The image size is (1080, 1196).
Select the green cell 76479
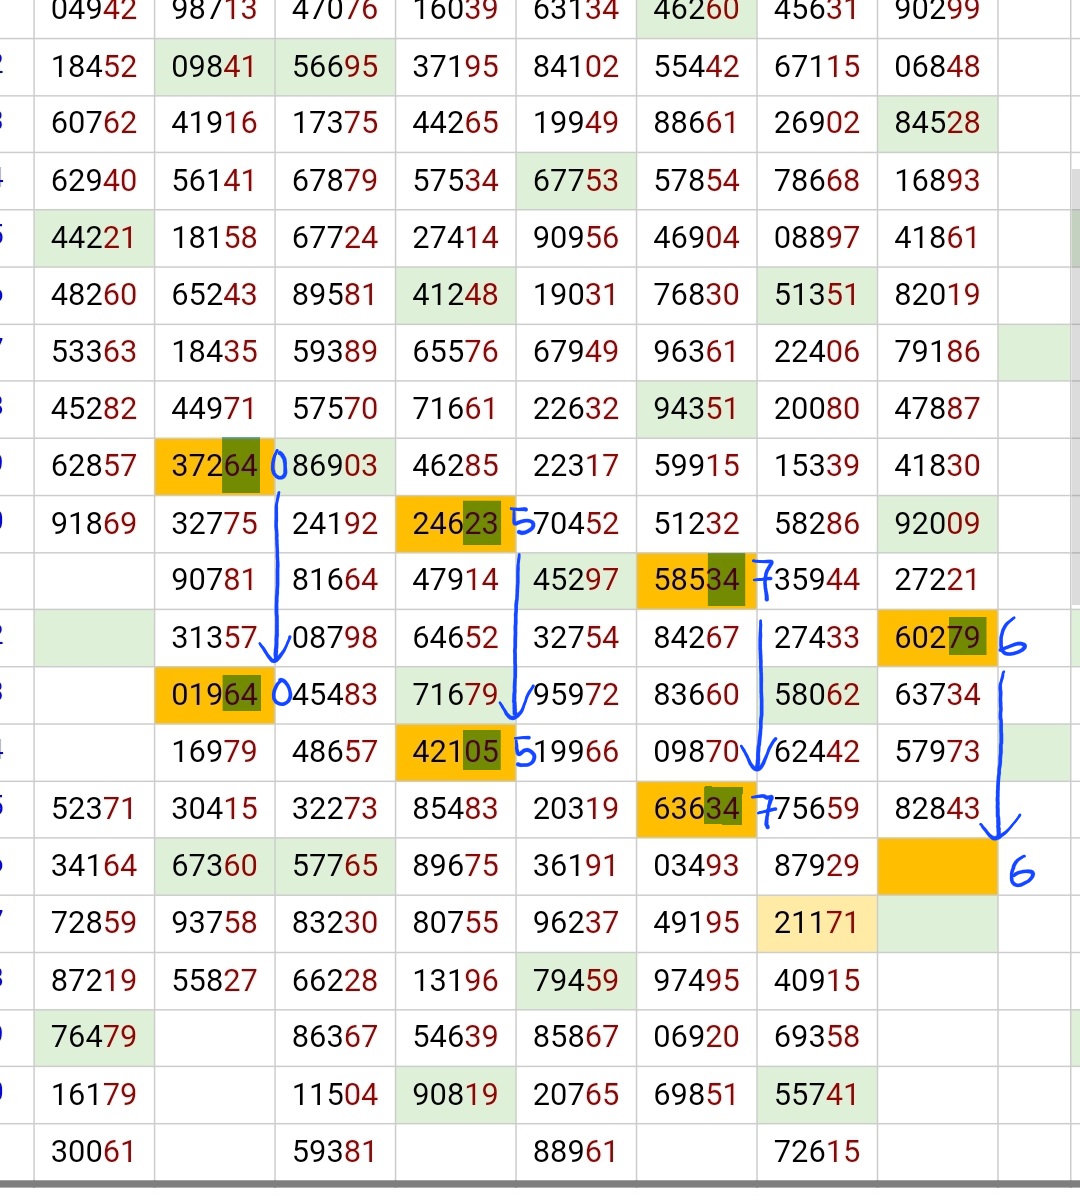tap(94, 1037)
